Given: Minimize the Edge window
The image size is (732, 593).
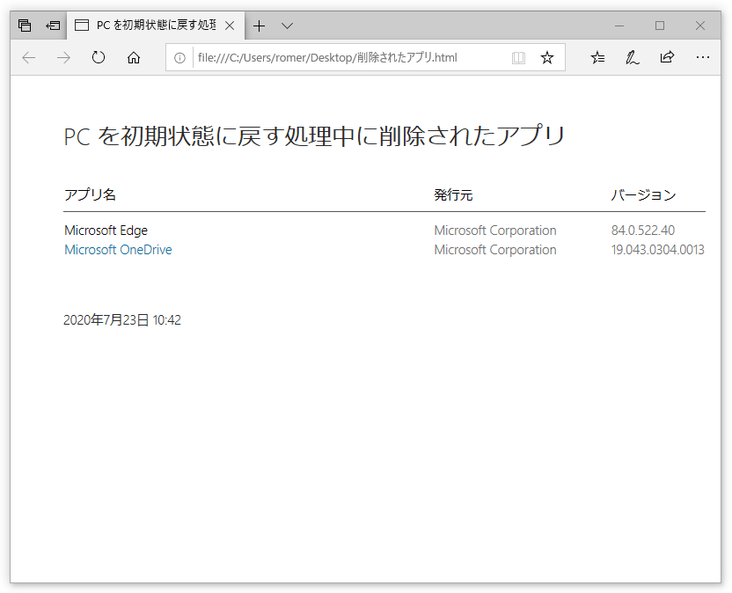Looking at the screenshot, I should [x=619, y=26].
